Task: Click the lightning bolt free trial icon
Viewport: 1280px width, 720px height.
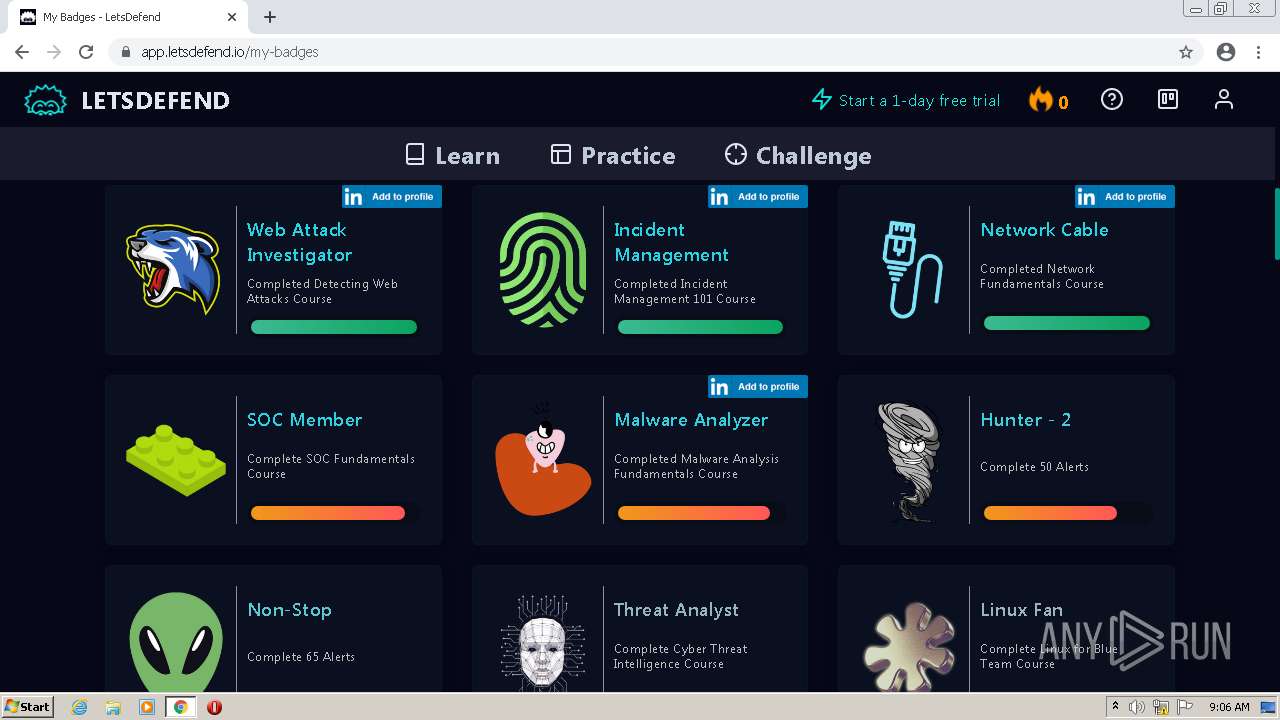Action: 821,100
